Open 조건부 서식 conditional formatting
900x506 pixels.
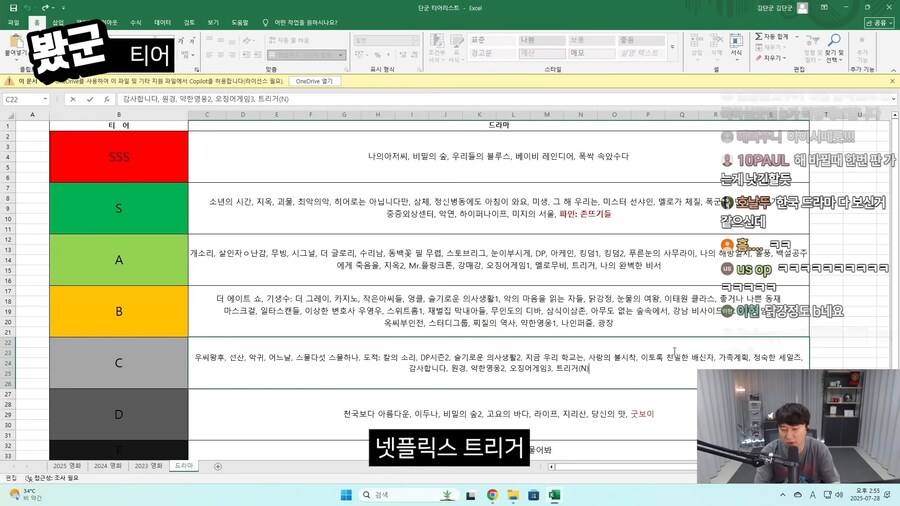[436, 48]
